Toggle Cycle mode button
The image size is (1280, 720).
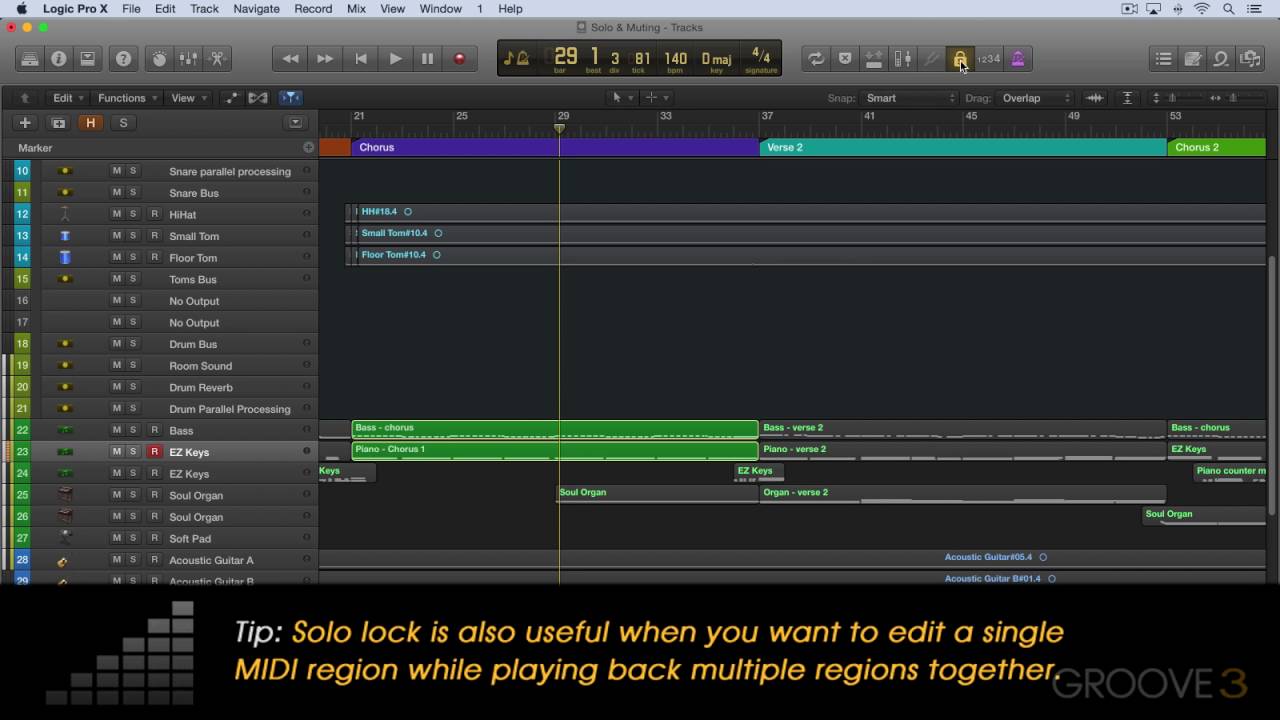pos(816,59)
